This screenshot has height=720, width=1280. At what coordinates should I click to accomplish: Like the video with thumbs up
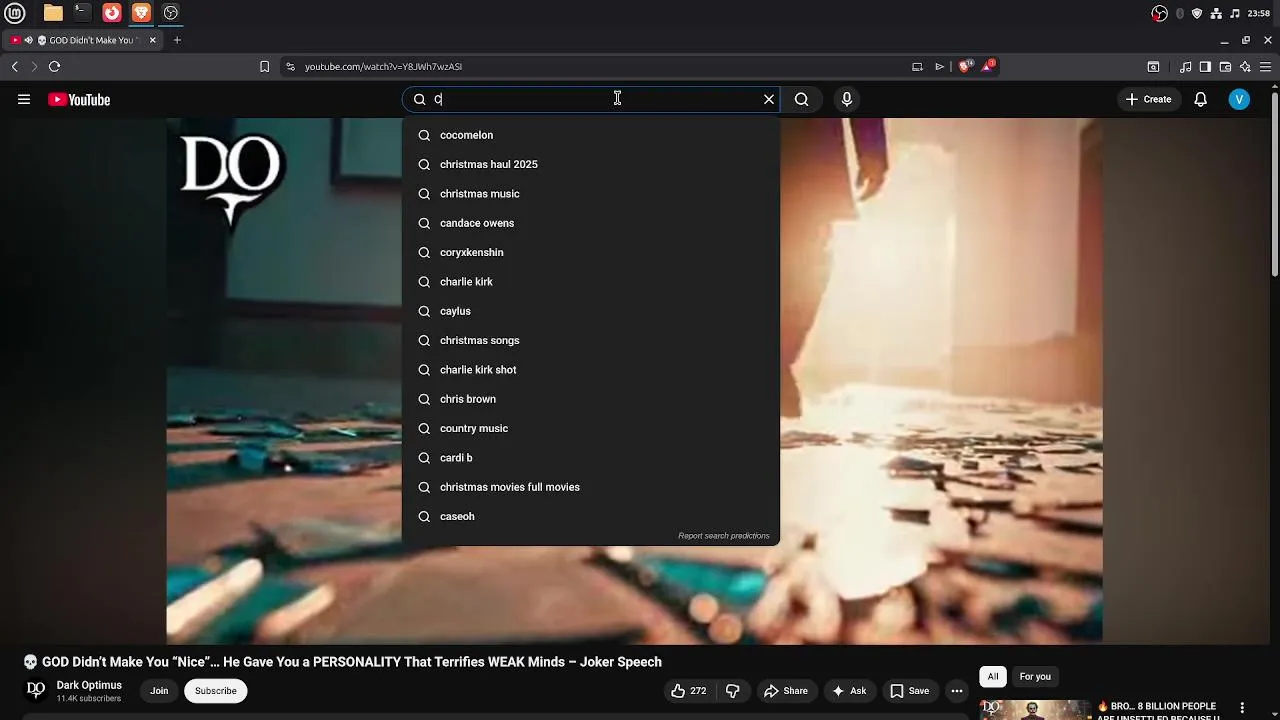tap(689, 691)
